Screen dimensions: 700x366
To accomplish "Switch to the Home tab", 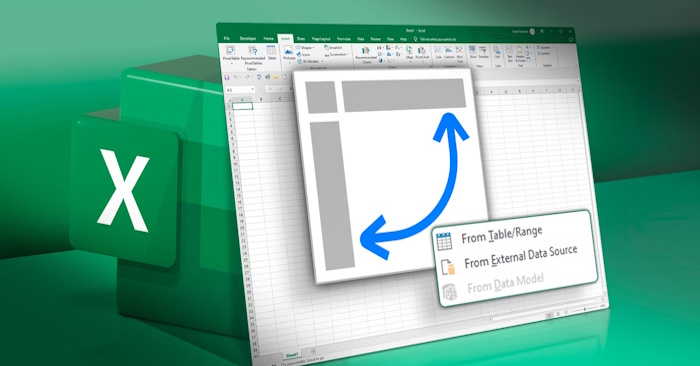I will tap(268, 38).
